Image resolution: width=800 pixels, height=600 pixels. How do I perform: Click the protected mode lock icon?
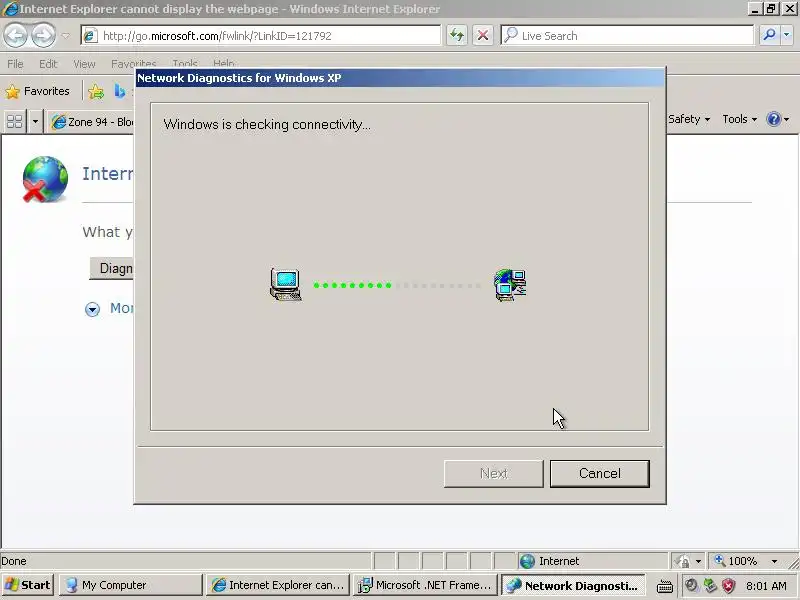pos(682,561)
